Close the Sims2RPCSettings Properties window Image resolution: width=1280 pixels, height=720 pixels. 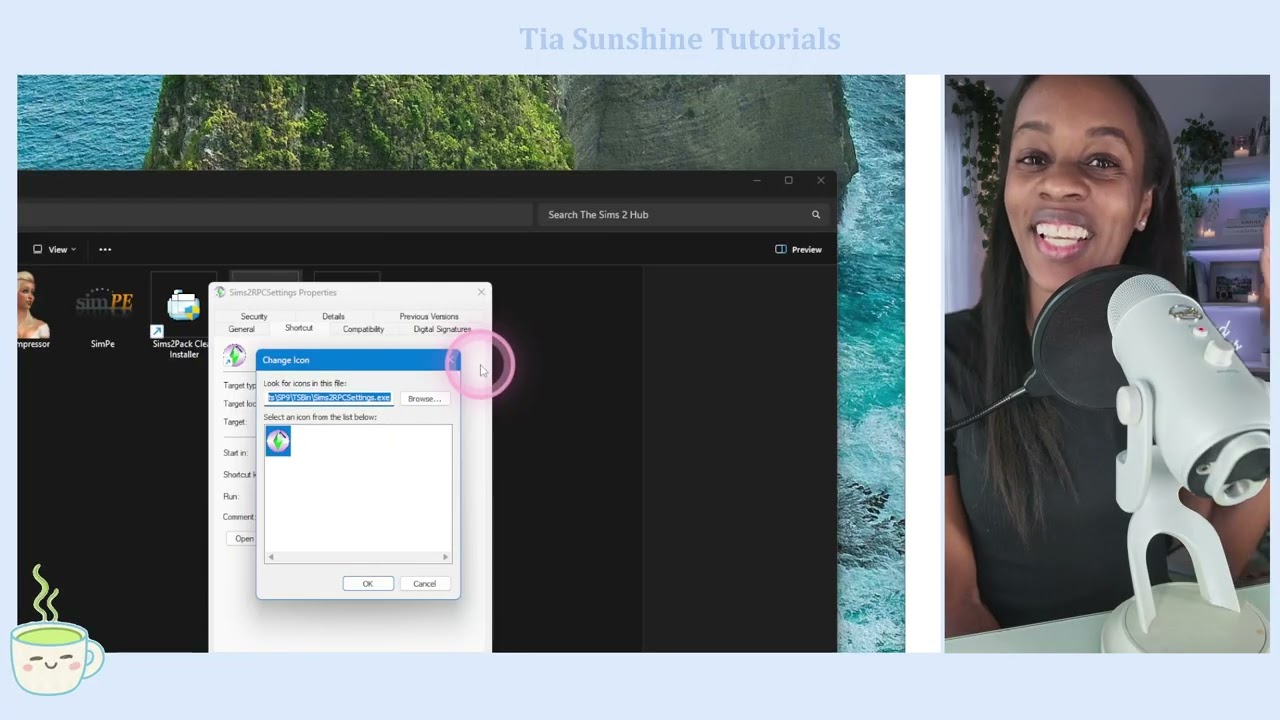pos(481,292)
